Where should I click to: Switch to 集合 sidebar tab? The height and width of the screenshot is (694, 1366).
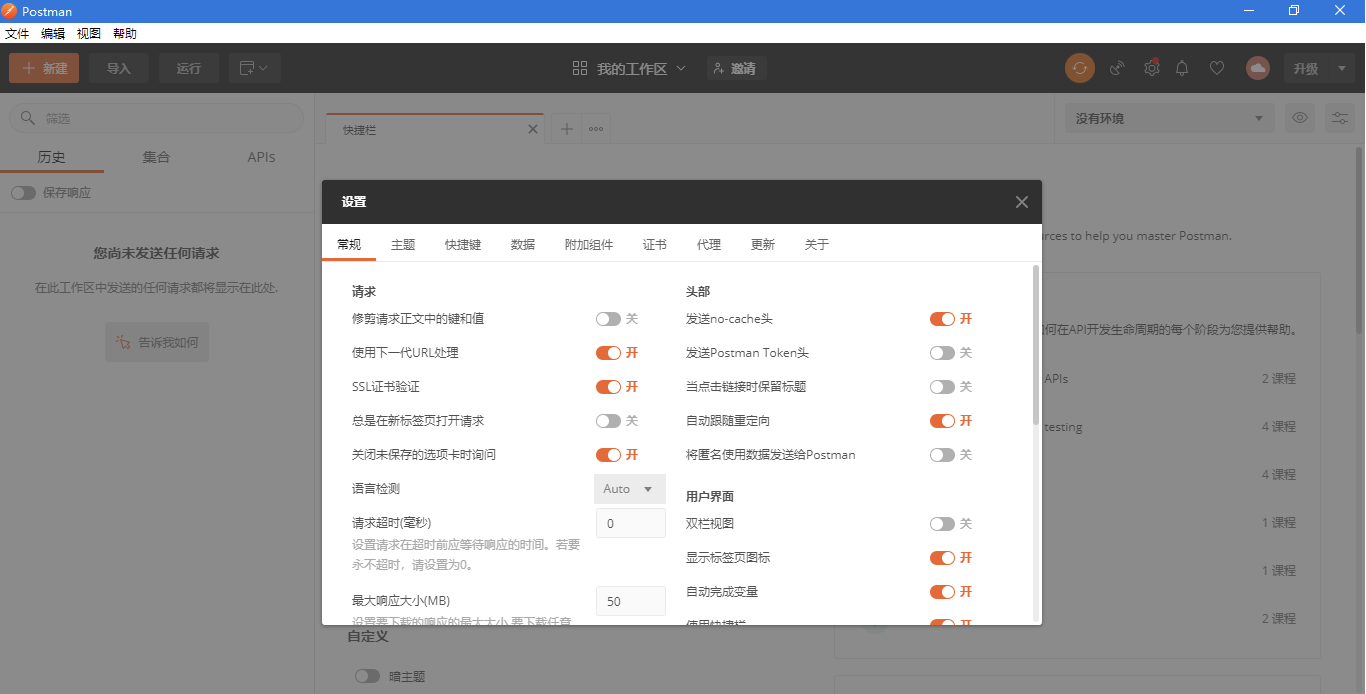(156, 157)
